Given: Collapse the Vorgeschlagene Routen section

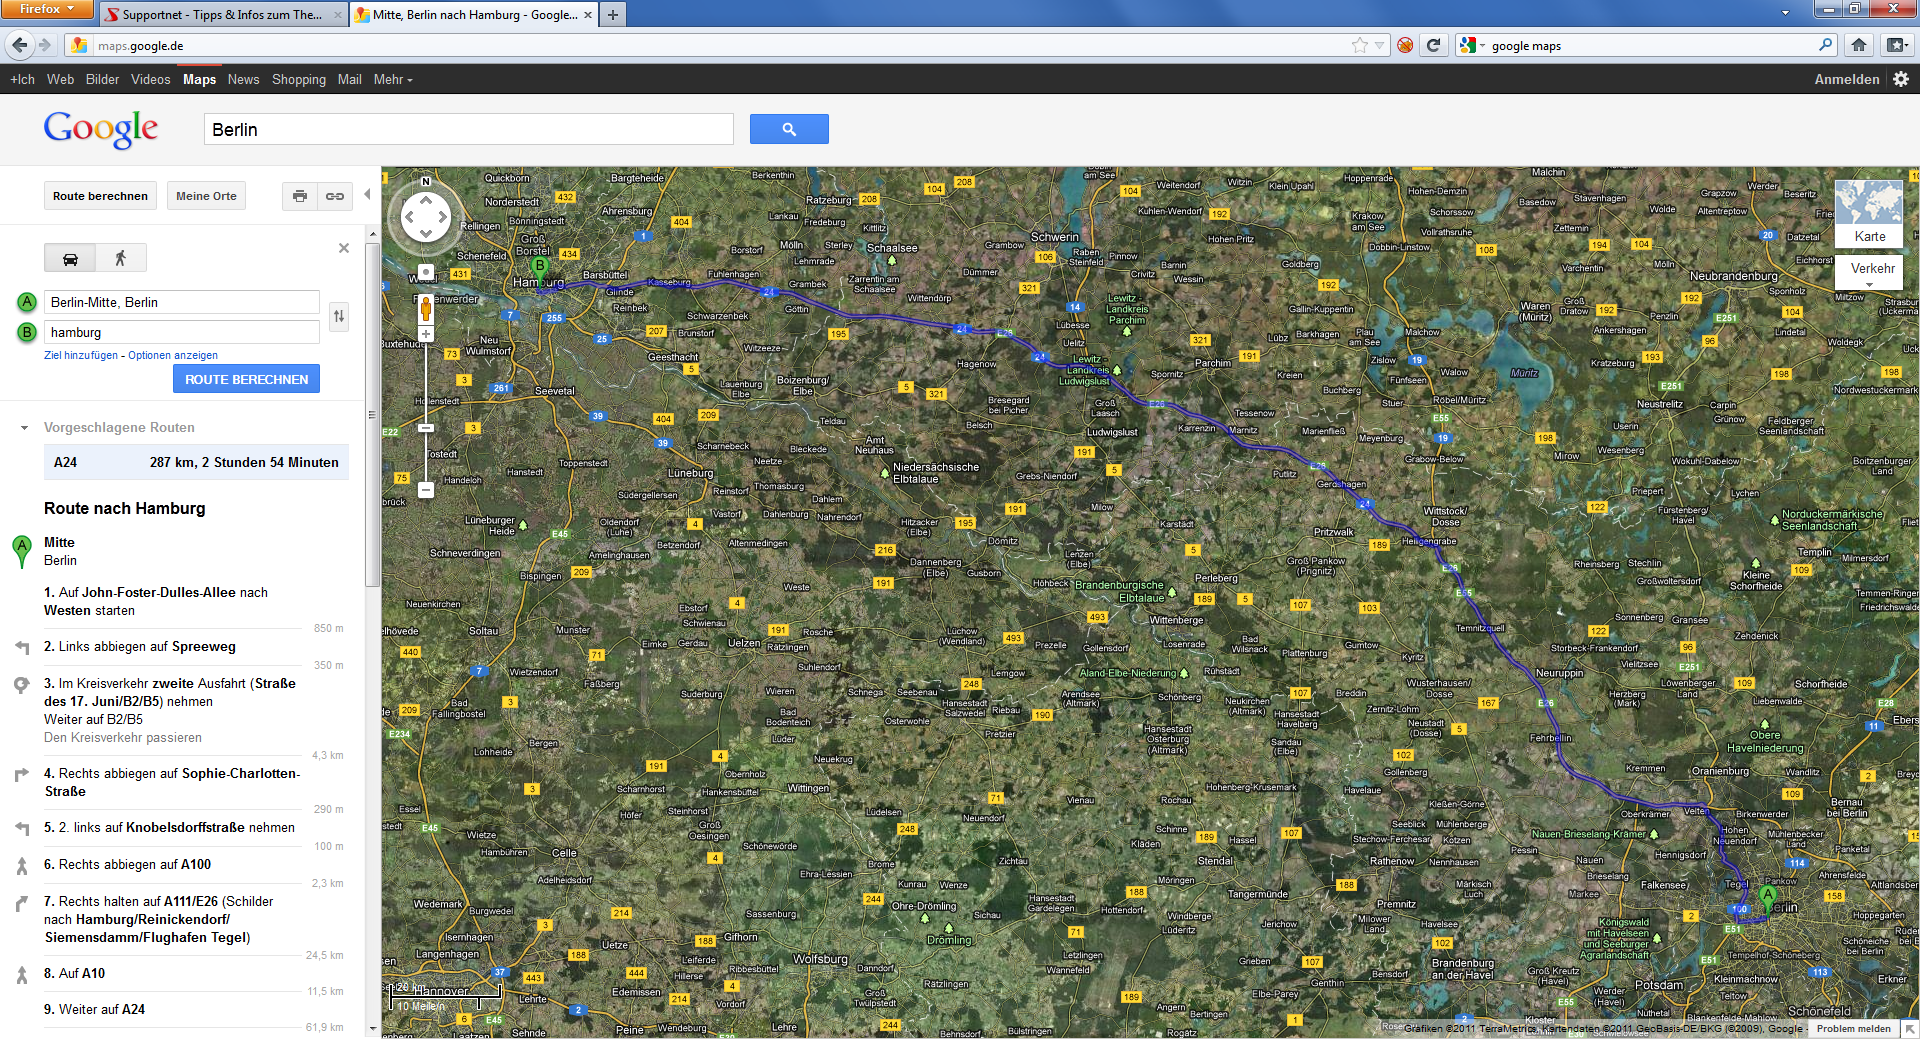Looking at the screenshot, I should pyautogui.click(x=22, y=427).
